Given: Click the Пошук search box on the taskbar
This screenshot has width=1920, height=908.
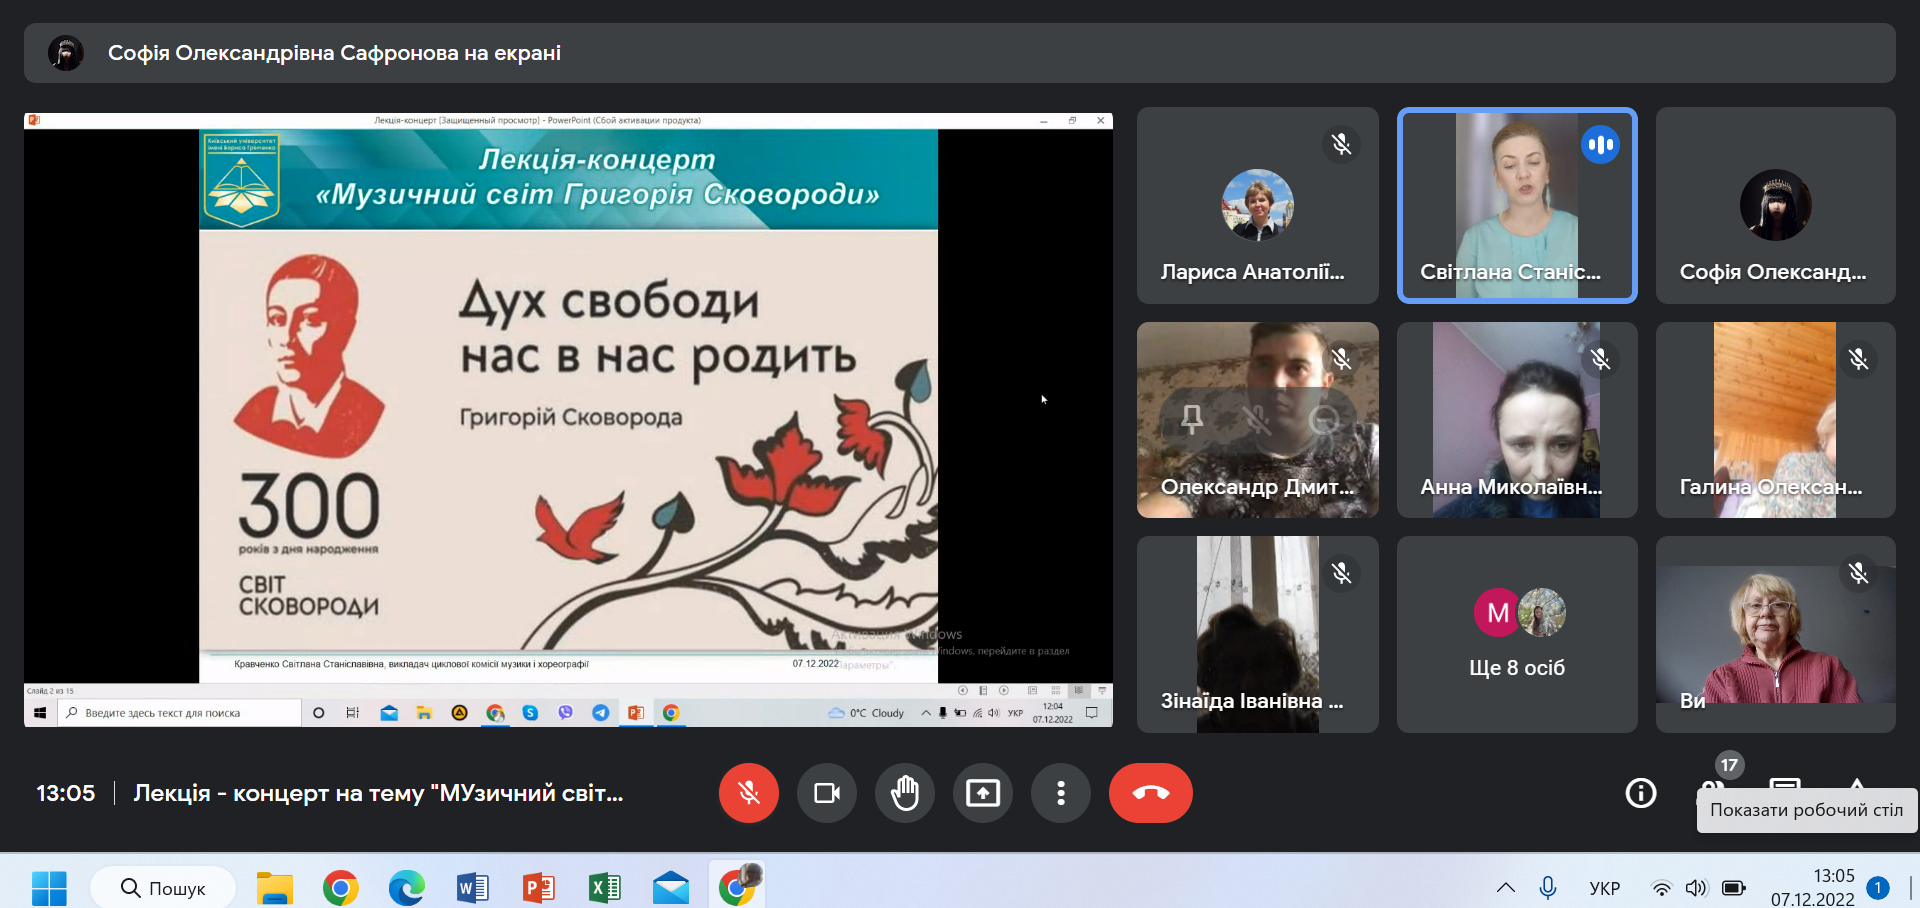Looking at the screenshot, I should click(x=163, y=887).
